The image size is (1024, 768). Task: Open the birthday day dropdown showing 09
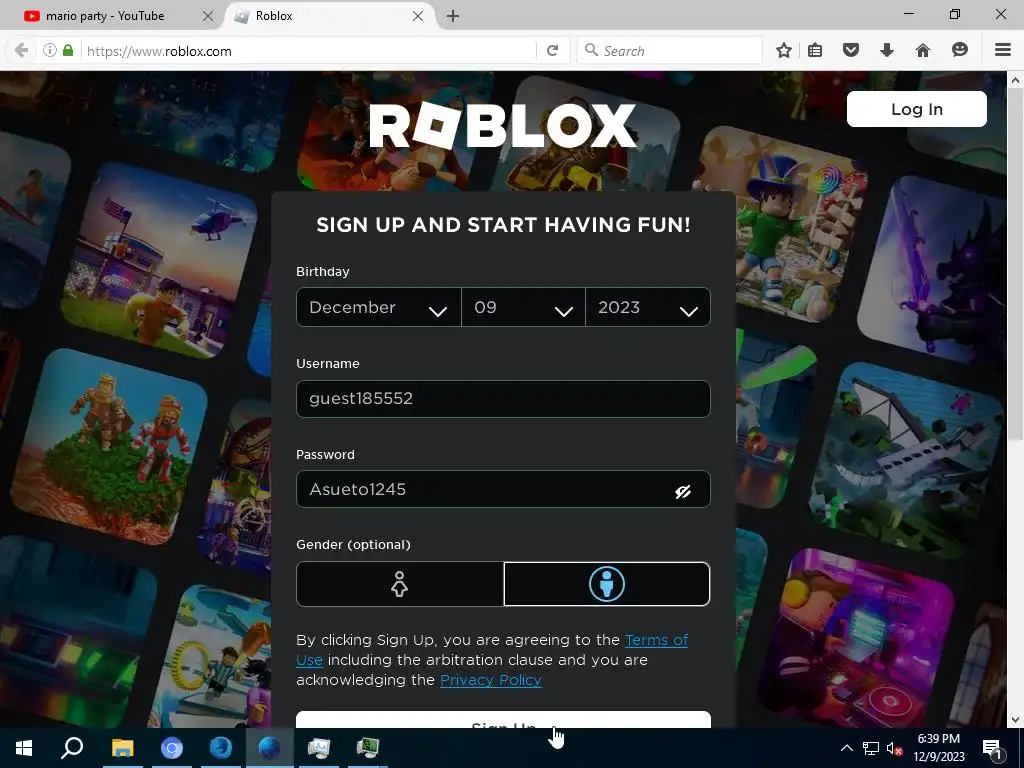[x=523, y=307]
